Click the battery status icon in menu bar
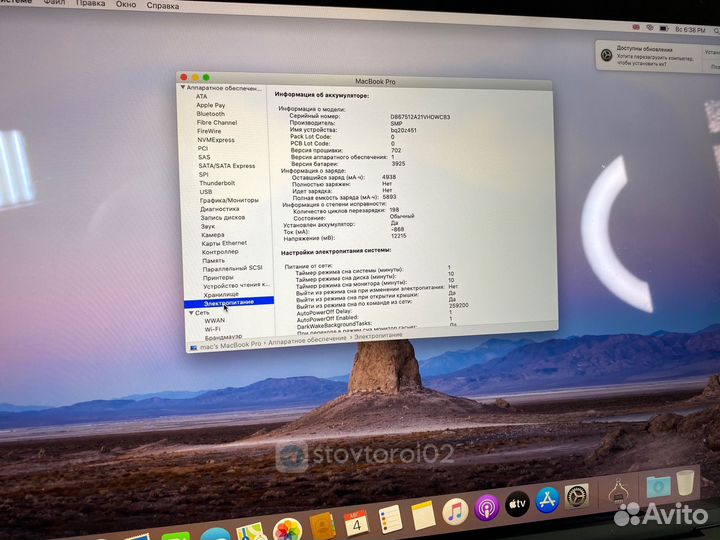Viewport: 720px width, 540px height. [x=664, y=28]
